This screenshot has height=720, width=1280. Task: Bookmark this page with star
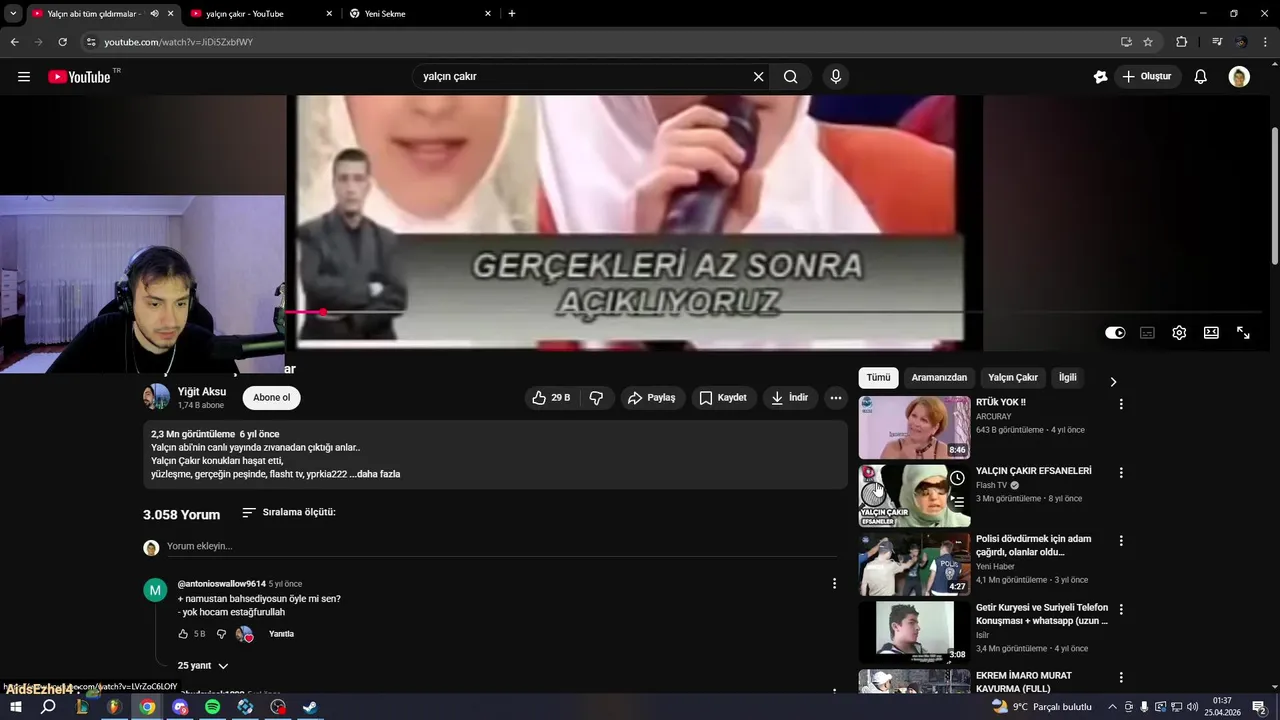click(1148, 42)
